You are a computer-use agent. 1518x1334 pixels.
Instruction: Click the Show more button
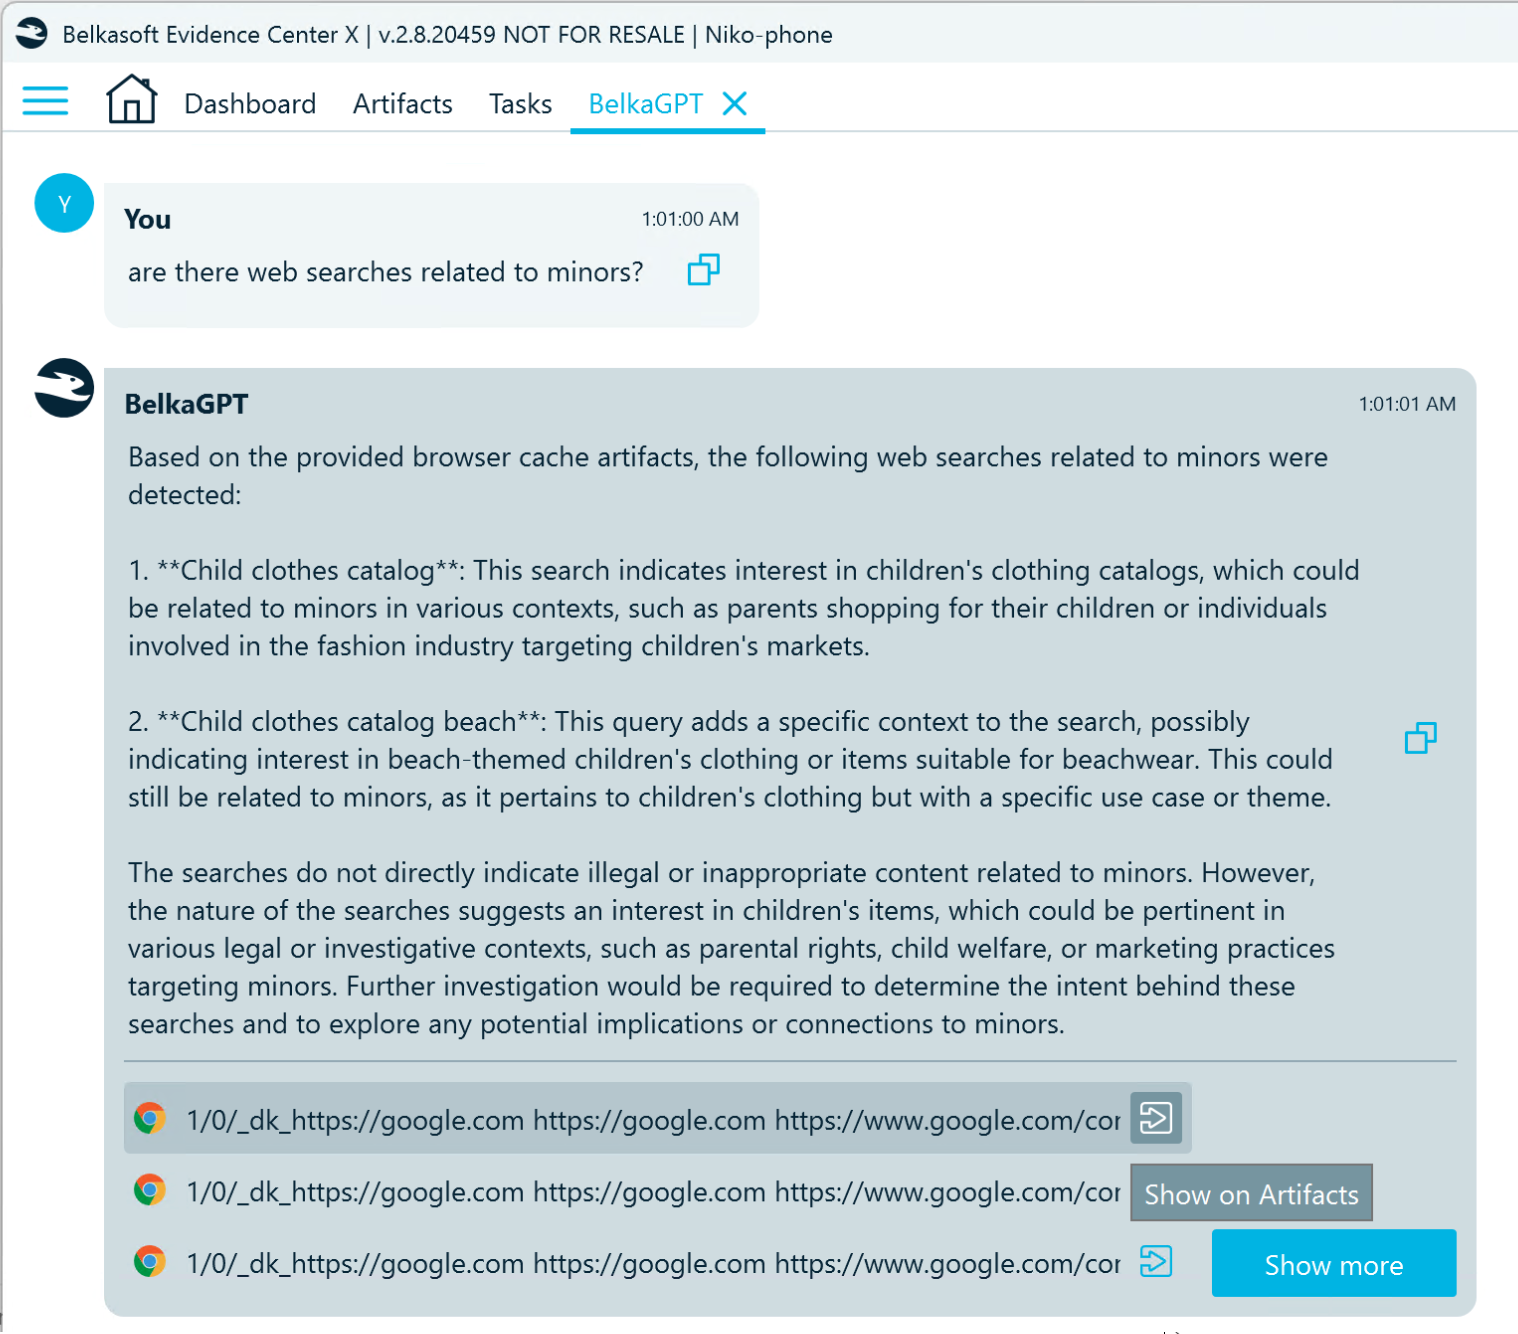click(x=1333, y=1264)
